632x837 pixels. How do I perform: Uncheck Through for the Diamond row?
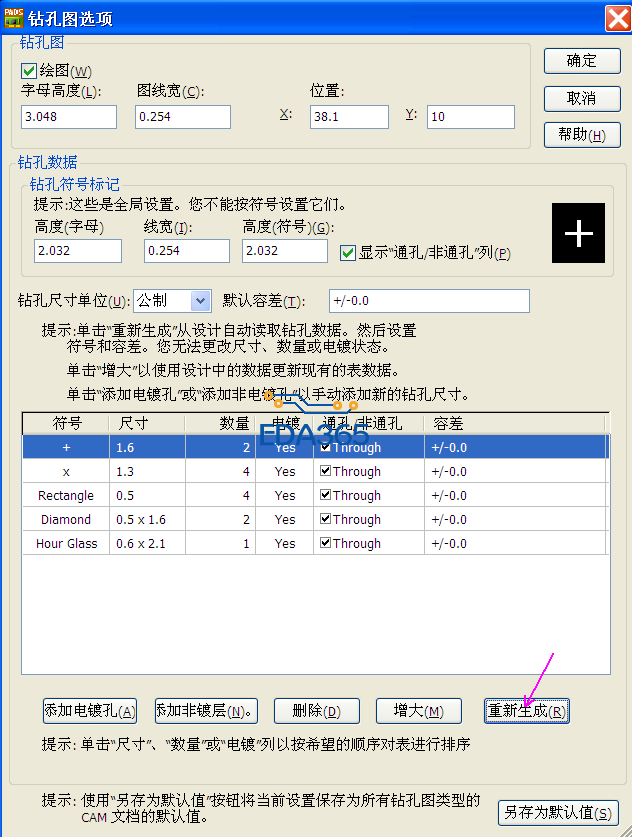(325, 519)
